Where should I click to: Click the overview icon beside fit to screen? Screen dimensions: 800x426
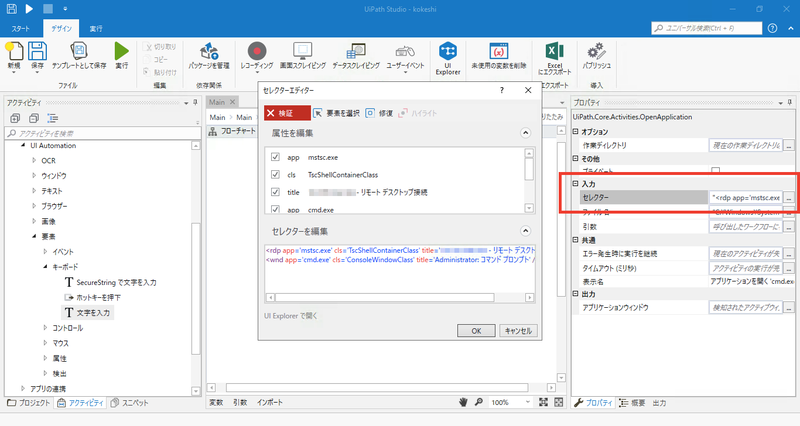pos(559,403)
